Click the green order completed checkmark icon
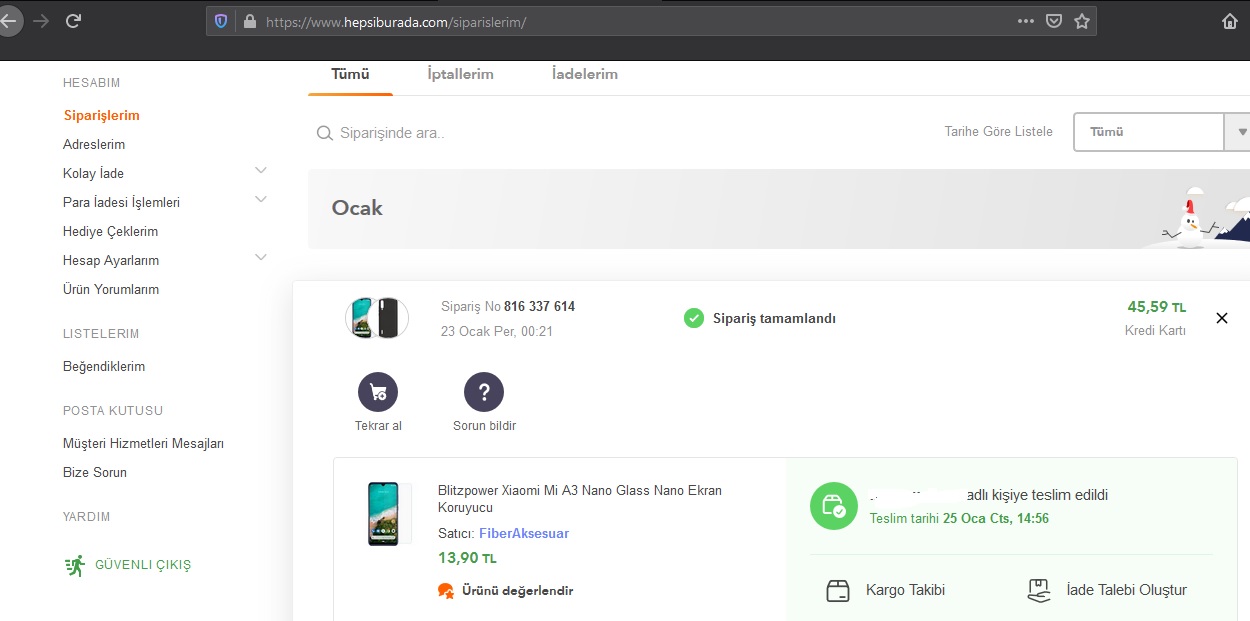Viewport: 1250px width, 621px height. click(693, 319)
